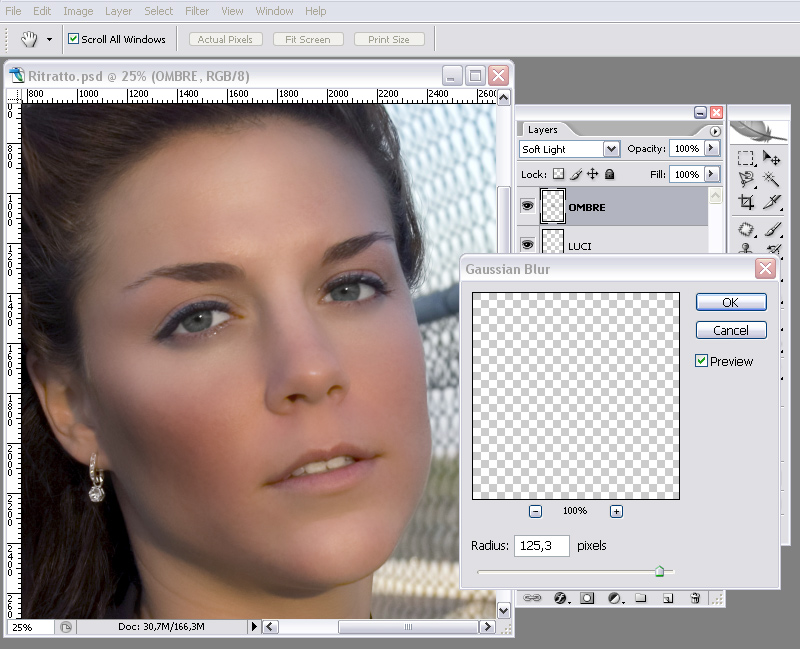This screenshot has height=649, width=800.
Task: Open the Image menu
Action: 78,11
